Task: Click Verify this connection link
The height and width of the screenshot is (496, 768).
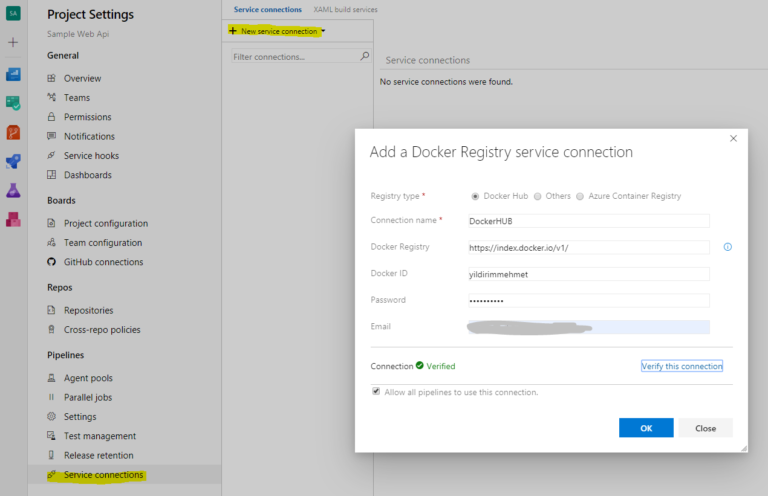Action: coord(681,366)
